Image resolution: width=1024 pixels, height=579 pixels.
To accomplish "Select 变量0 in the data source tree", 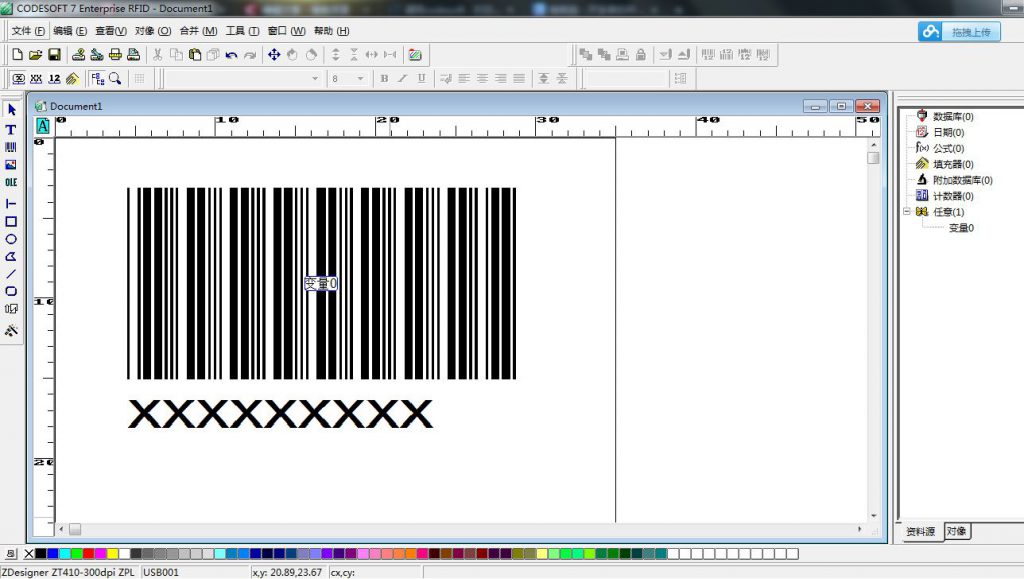I will pyautogui.click(x=961, y=228).
